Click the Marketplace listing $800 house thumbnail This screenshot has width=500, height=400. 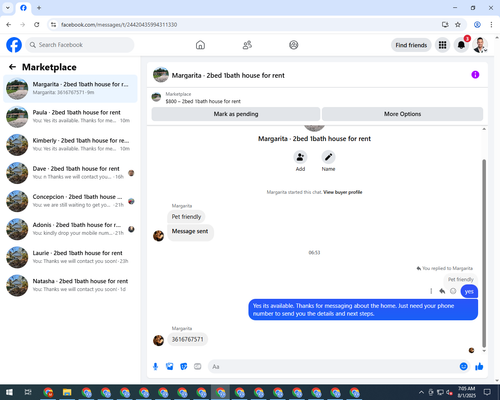156,97
